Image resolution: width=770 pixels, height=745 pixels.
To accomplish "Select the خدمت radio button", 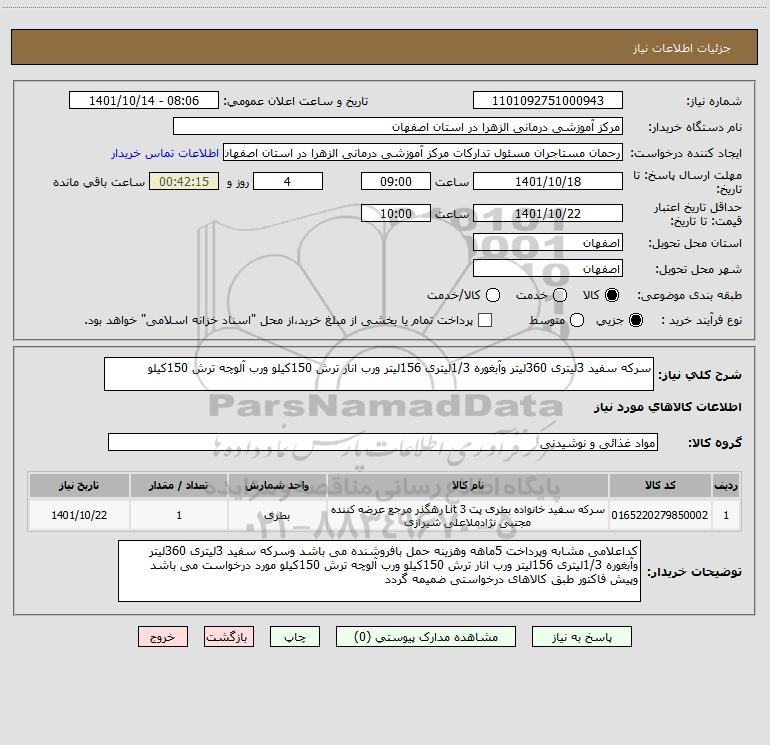I will (x=560, y=295).
